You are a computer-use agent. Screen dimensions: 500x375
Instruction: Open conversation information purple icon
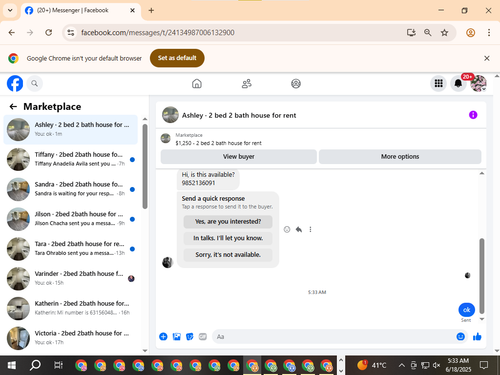point(473,115)
